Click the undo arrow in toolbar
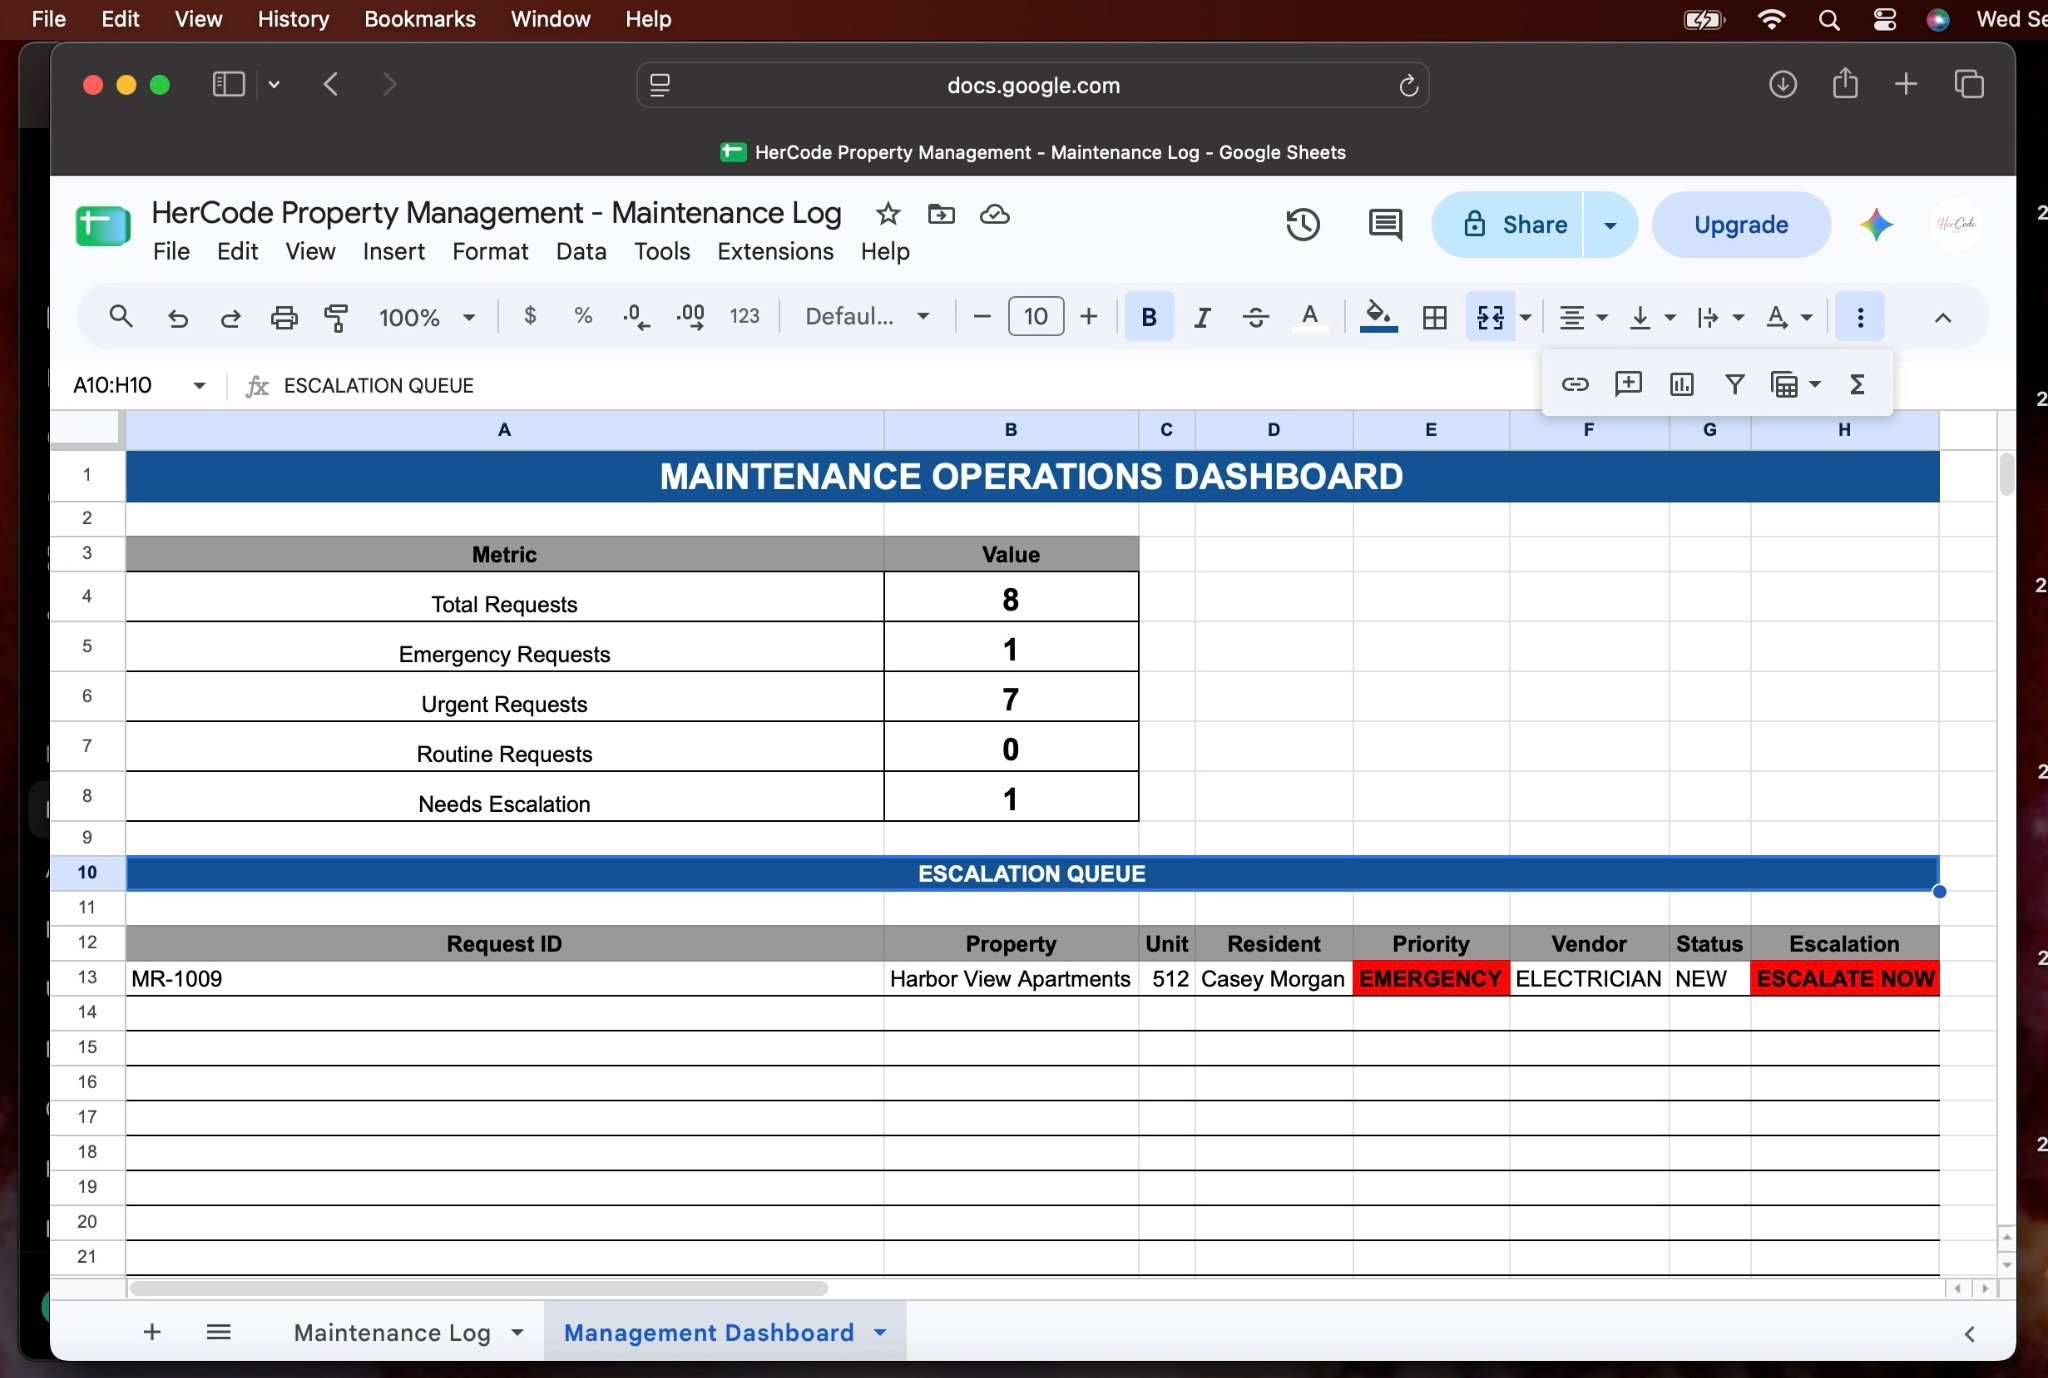Screen dimensions: 2048x1378 [x=177, y=318]
